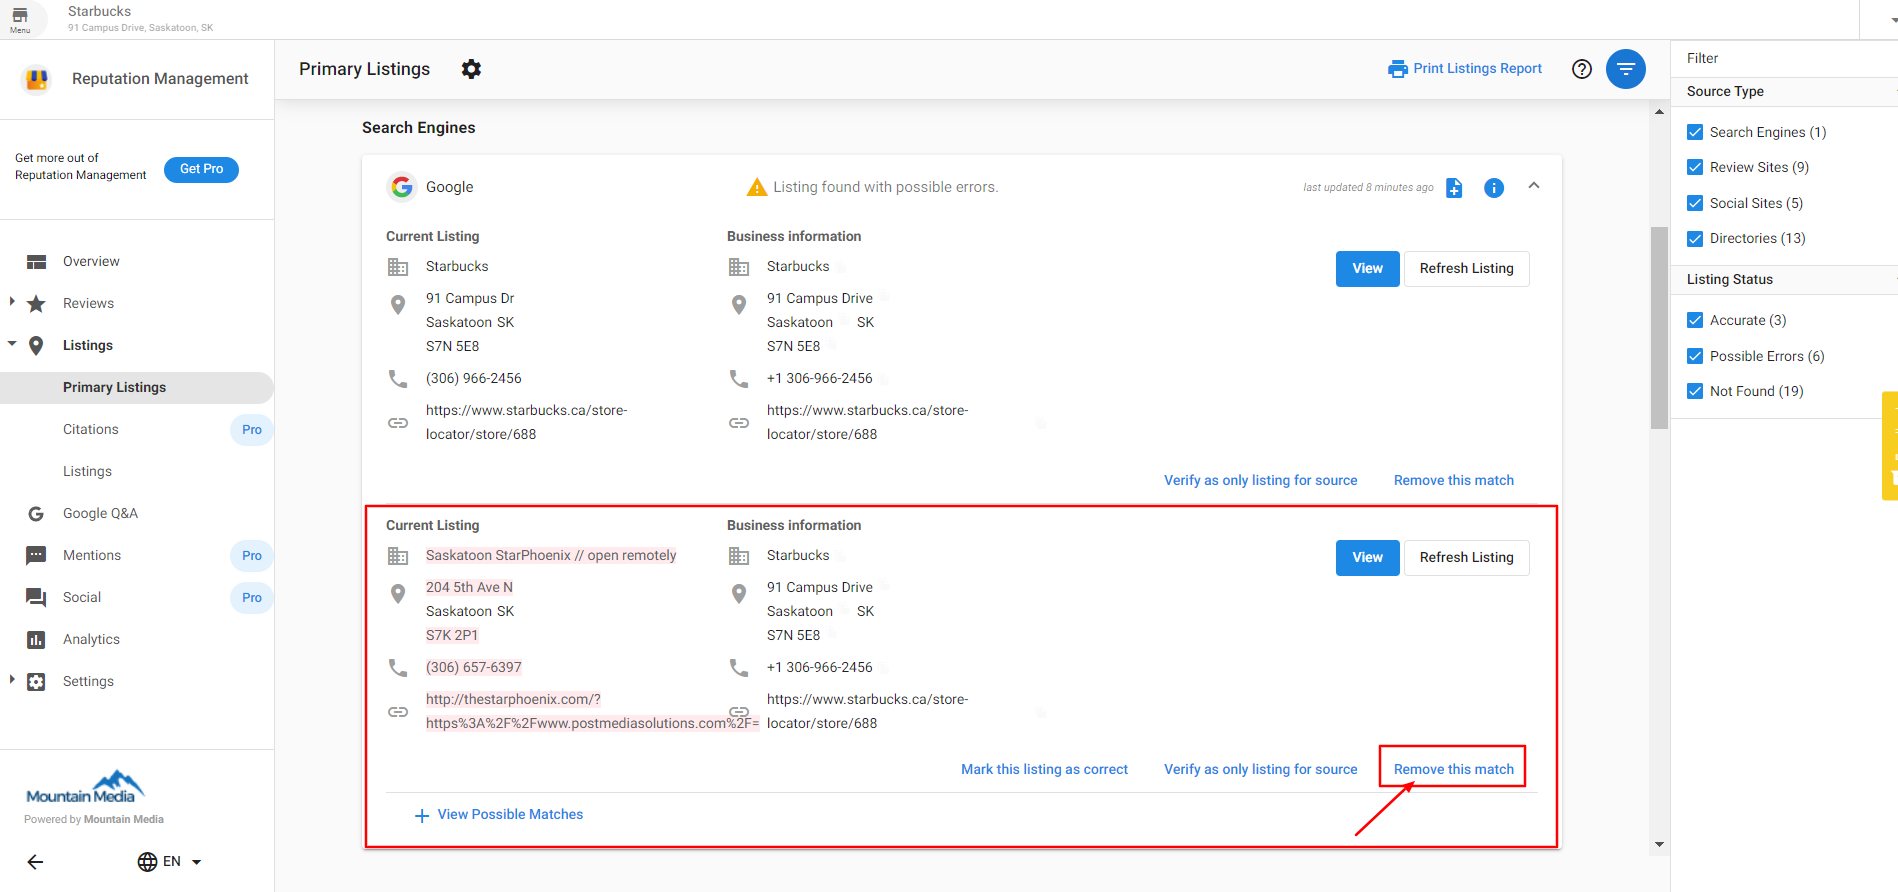Image resolution: width=1898 pixels, height=892 pixels.
Task: View the 91 Campus Dr Google listing
Action: [x=1367, y=269]
